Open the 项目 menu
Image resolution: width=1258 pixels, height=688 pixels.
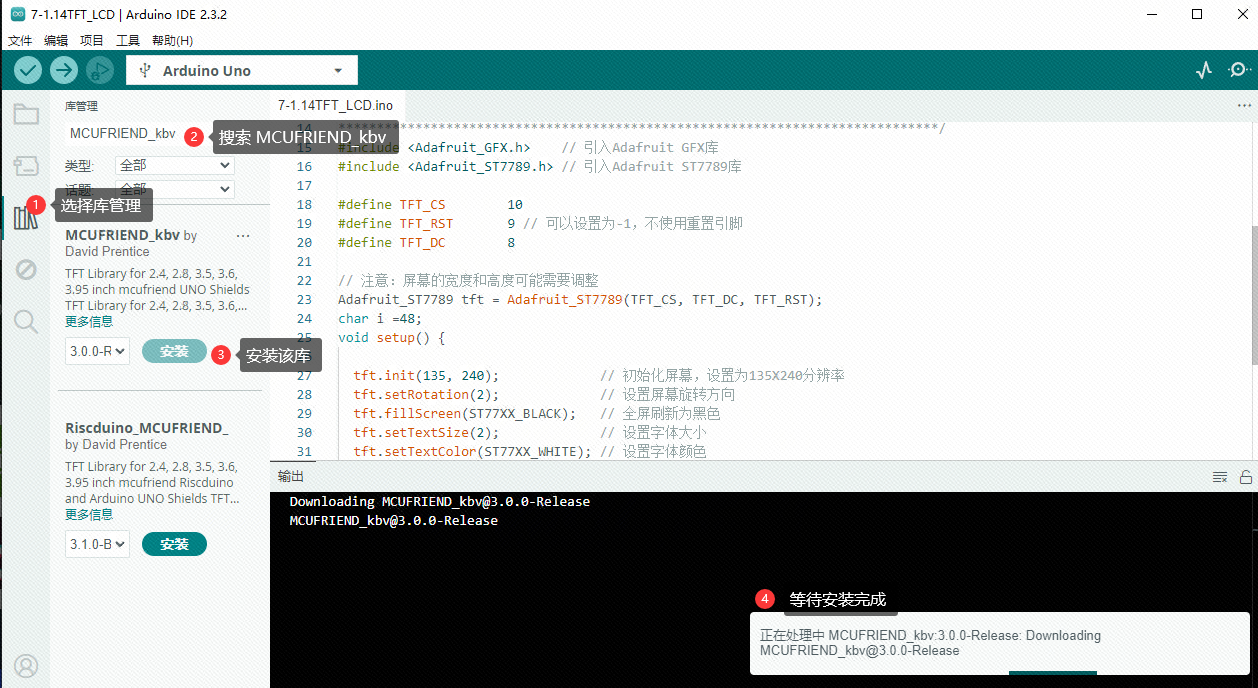92,40
